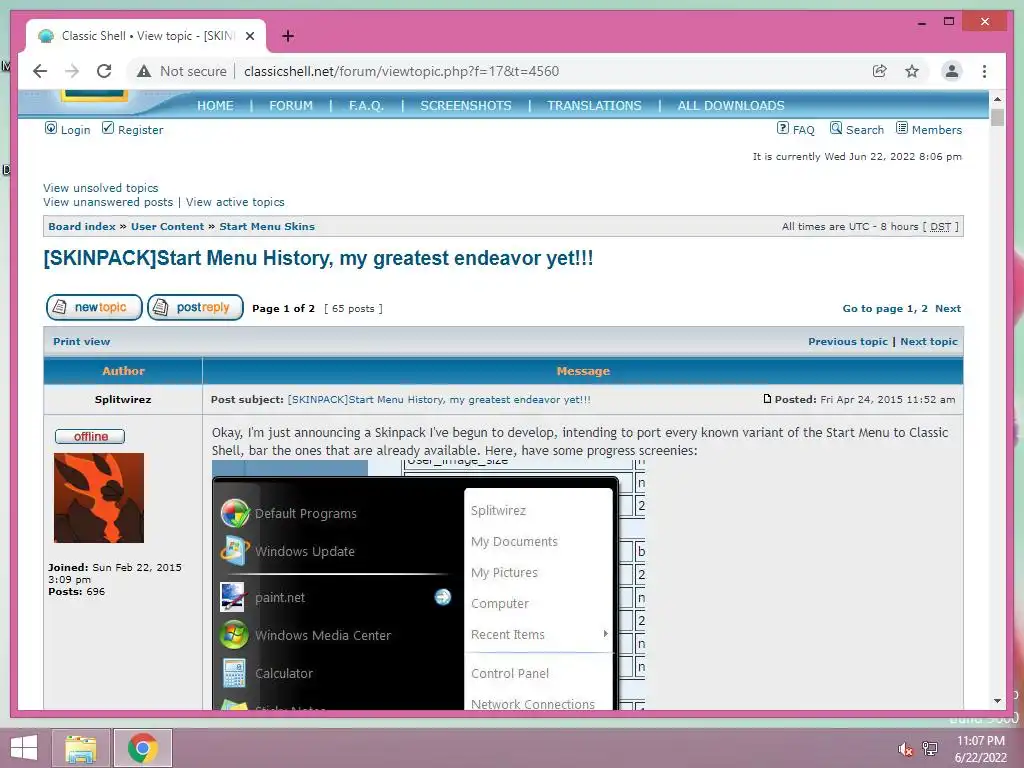Click the page scrollbar down arrow

(x=997, y=701)
